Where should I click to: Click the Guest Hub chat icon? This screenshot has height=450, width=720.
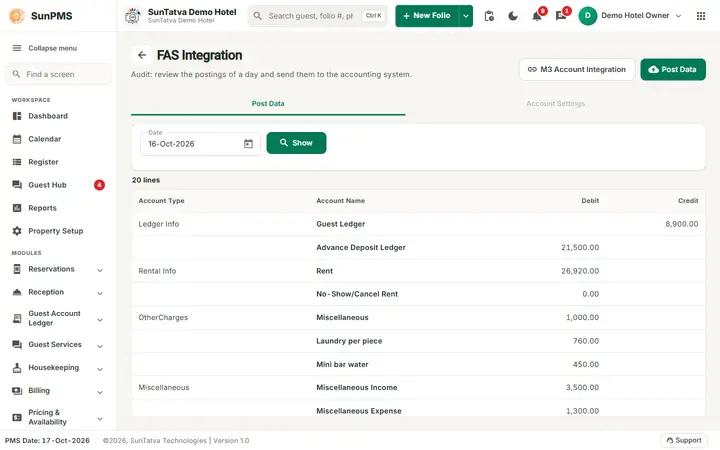tap(17, 185)
